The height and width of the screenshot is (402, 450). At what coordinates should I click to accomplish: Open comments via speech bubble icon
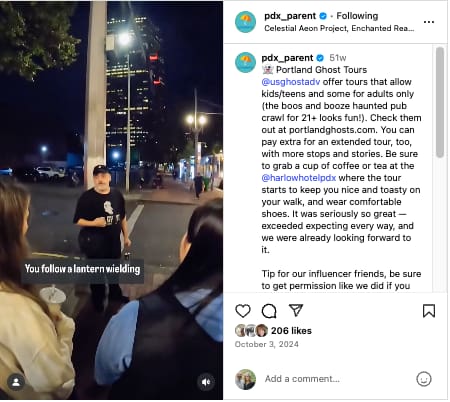click(269, 311)
